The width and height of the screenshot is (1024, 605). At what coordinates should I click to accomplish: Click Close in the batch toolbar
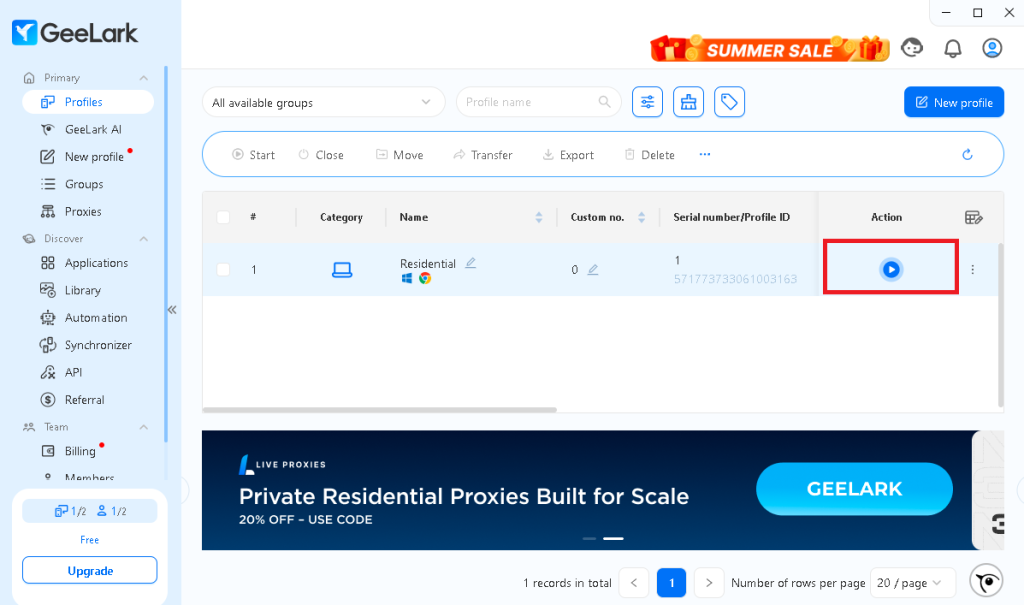click(321, 155)
